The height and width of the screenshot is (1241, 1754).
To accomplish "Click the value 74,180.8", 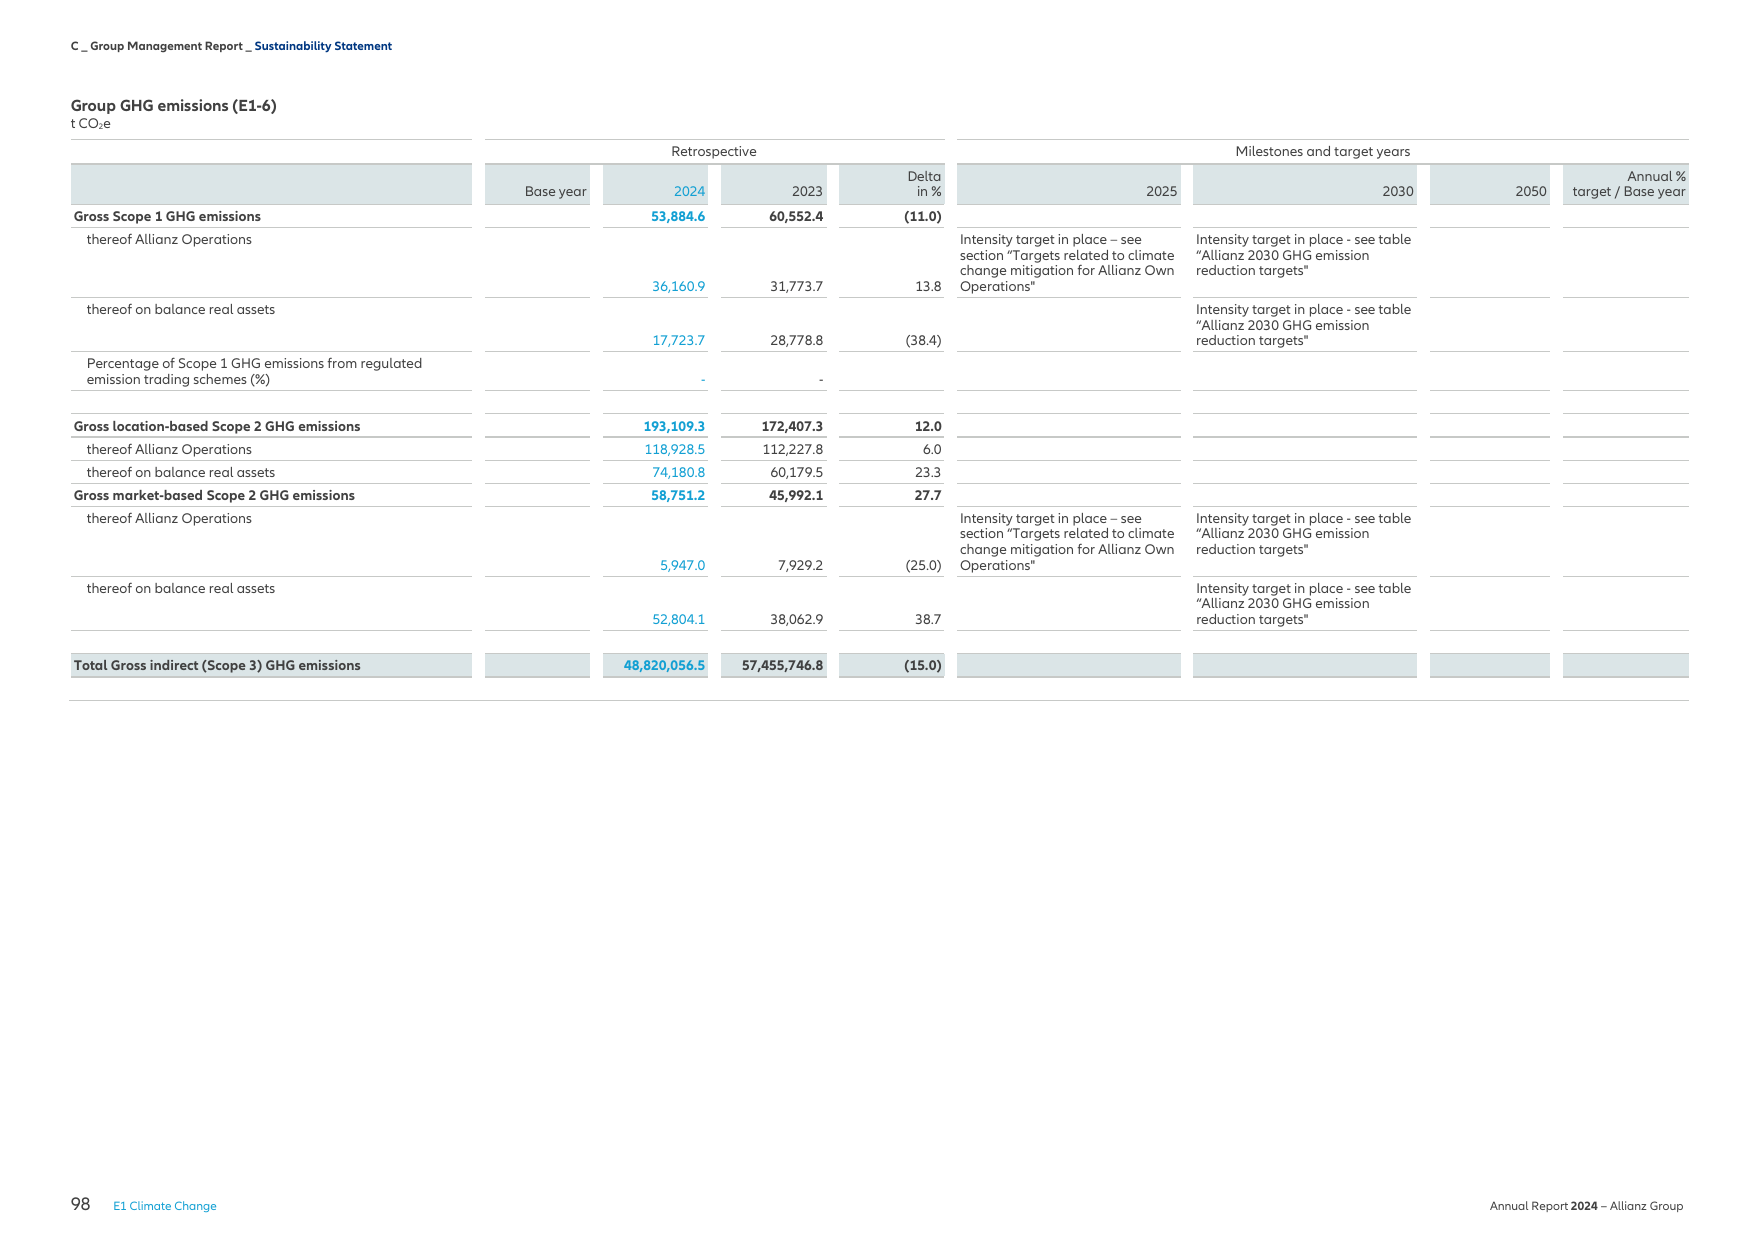I will (x=679, y=473).
